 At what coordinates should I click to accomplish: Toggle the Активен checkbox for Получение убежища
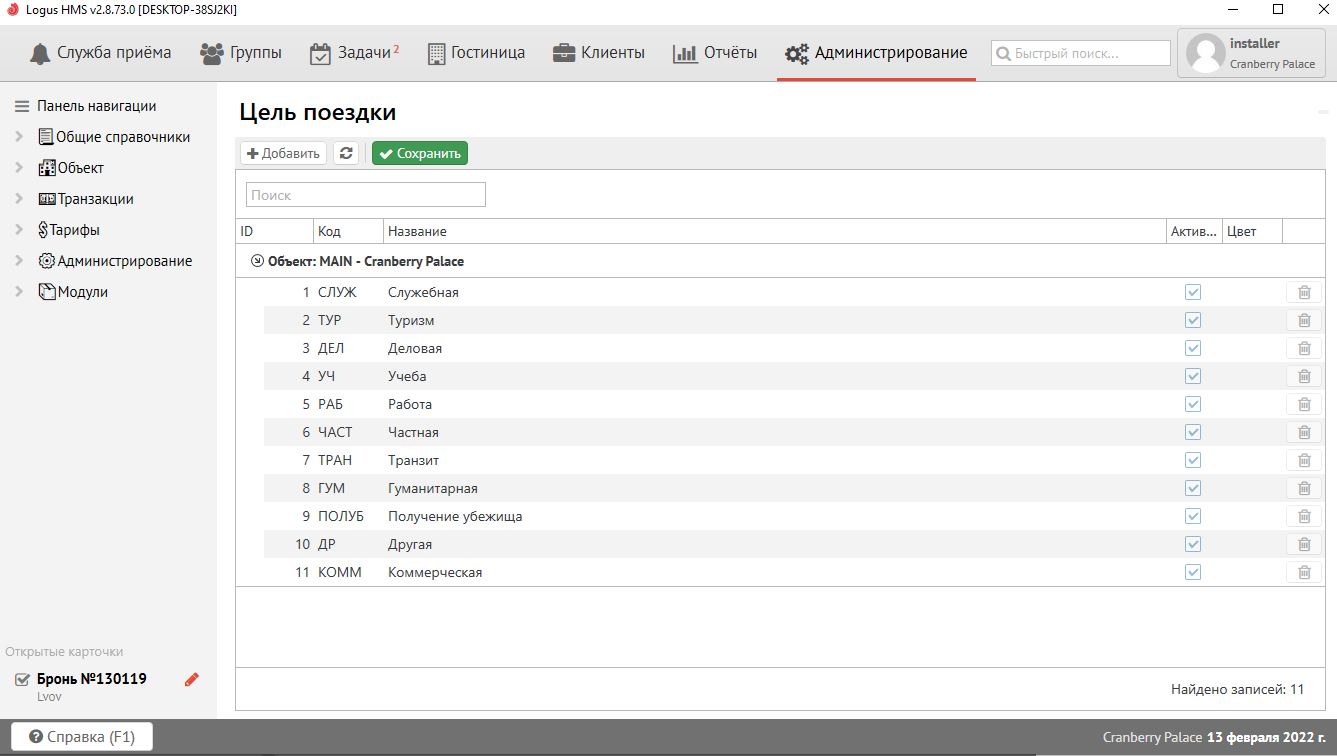[x=1193, y=516]
